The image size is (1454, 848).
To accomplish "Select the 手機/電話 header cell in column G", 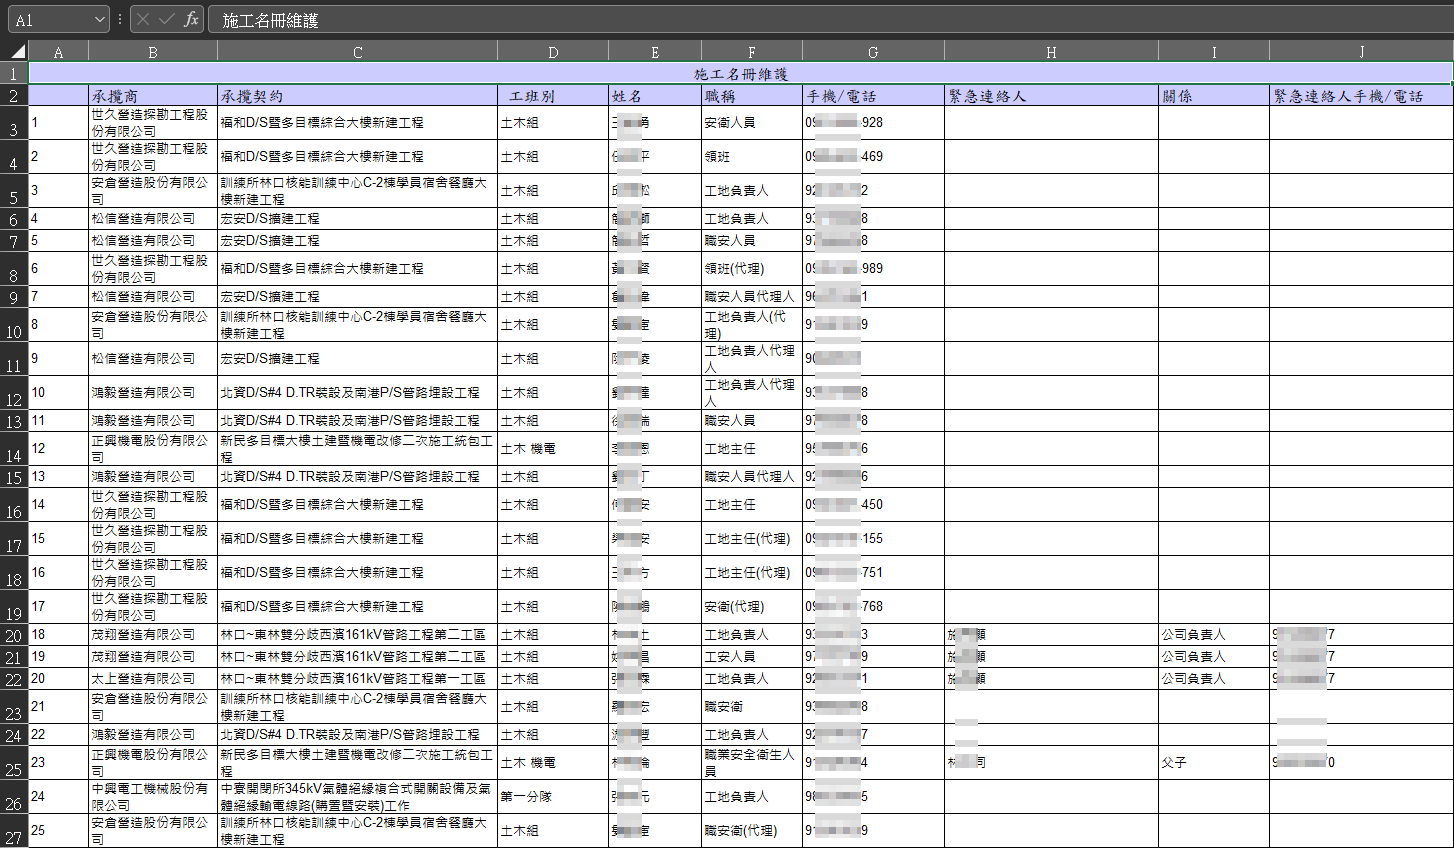I will (873, 96).
